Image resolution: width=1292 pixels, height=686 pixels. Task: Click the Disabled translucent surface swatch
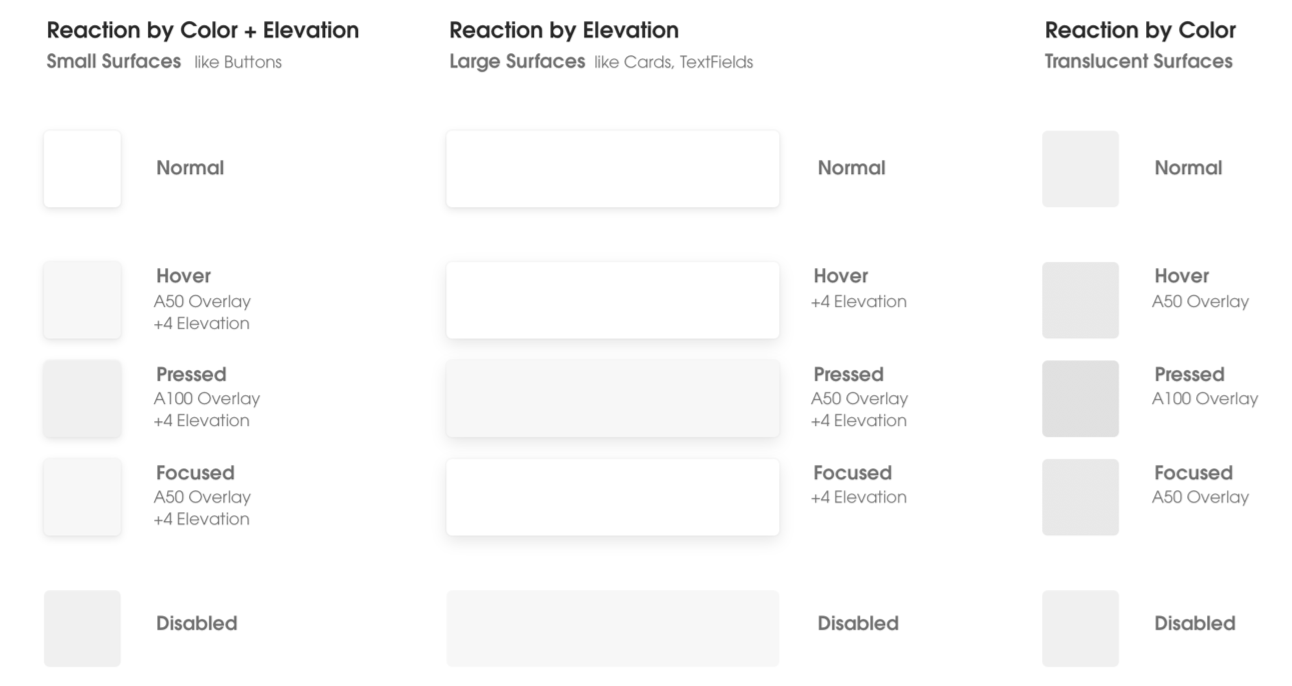pos(1080,628)
